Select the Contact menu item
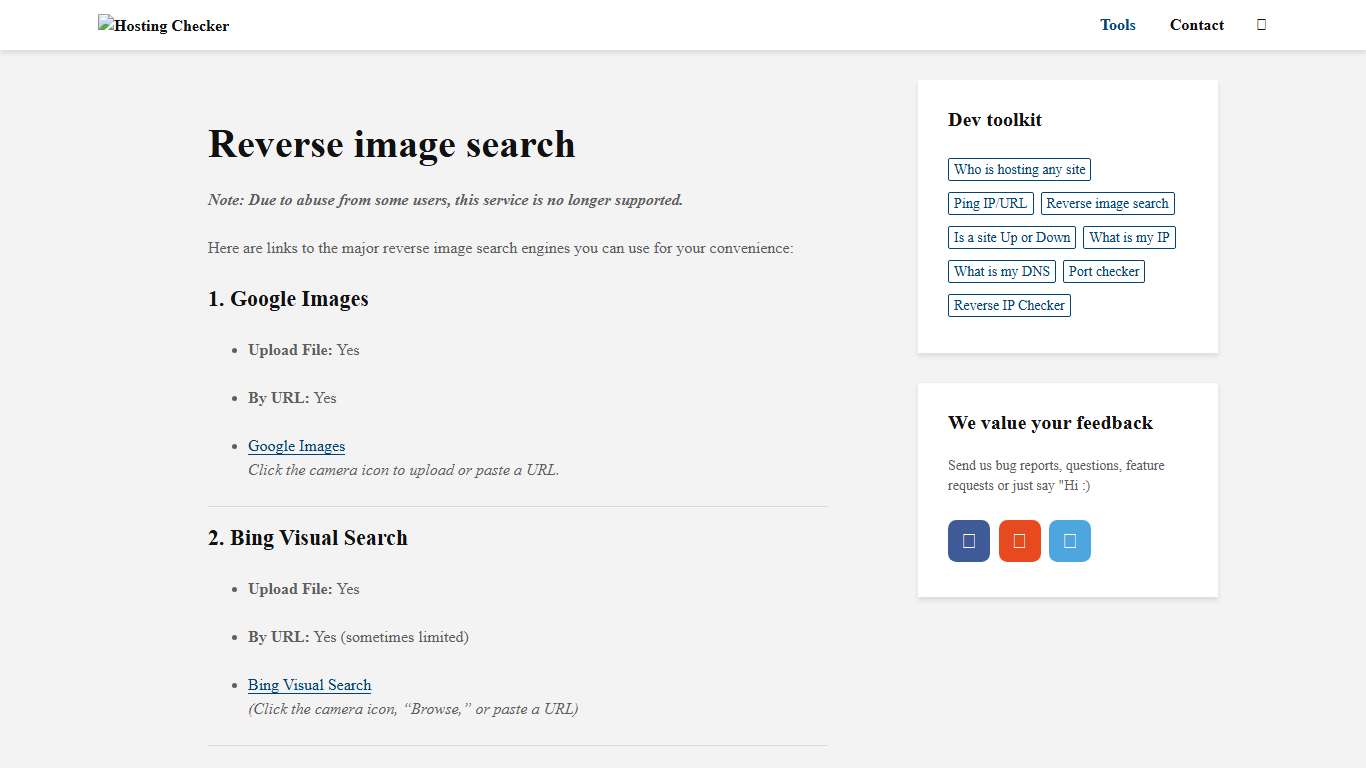Screen dimensions: 1366x768 tap(1196, 25)
